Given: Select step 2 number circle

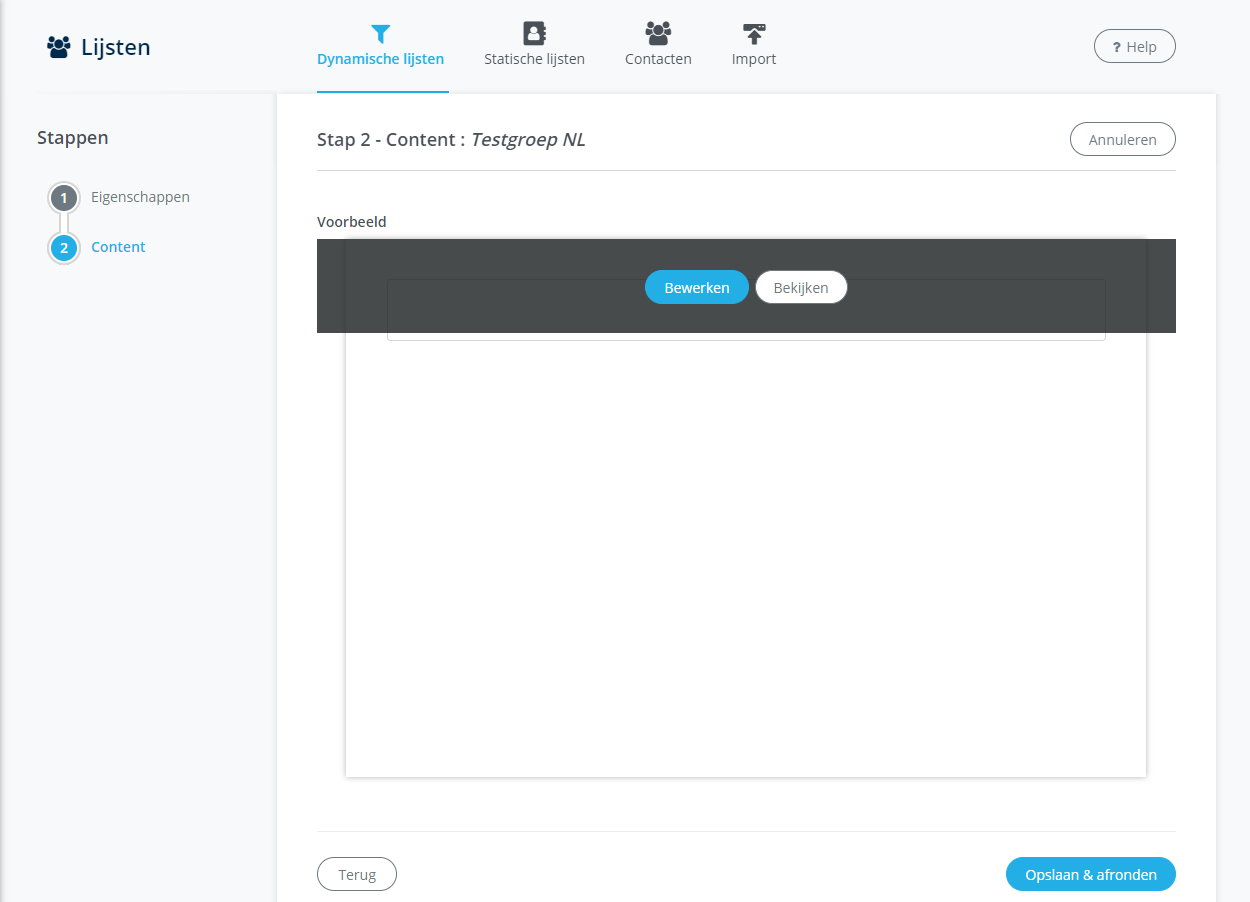Looking at the screenshot, I should coord(64,248).
